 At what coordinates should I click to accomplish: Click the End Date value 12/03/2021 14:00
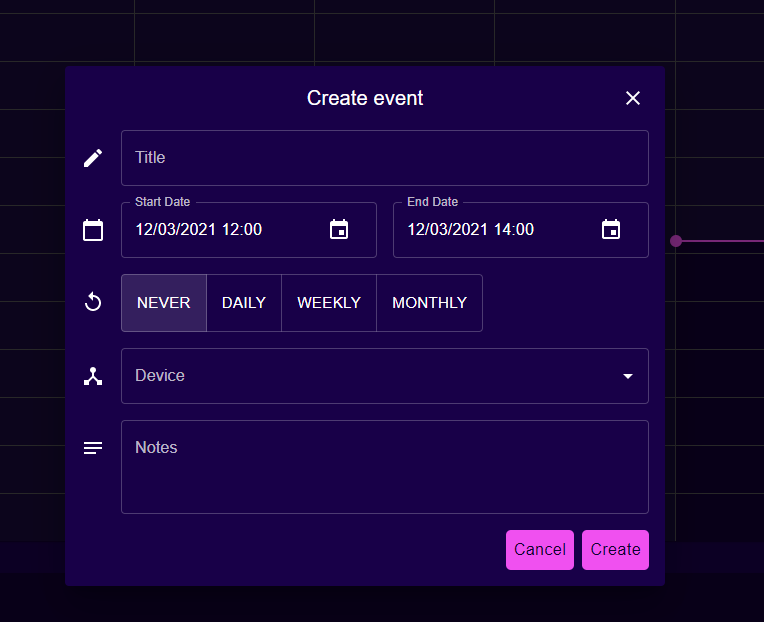(x=471, y=229)
